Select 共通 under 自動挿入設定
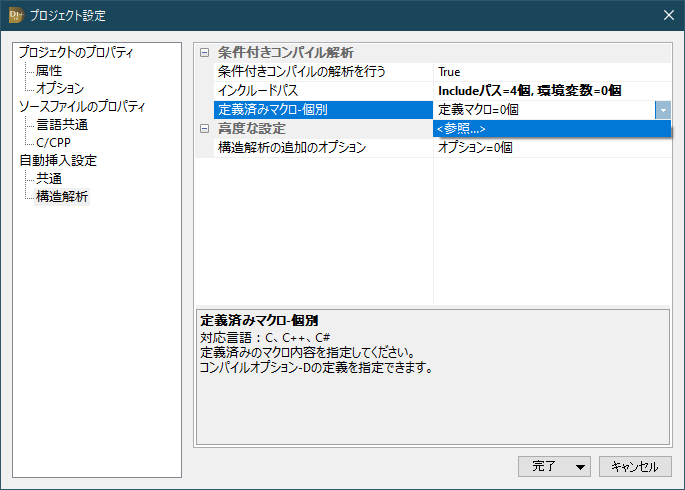Image resolution: width=685 pixels, height=490 pixels. 49,179
